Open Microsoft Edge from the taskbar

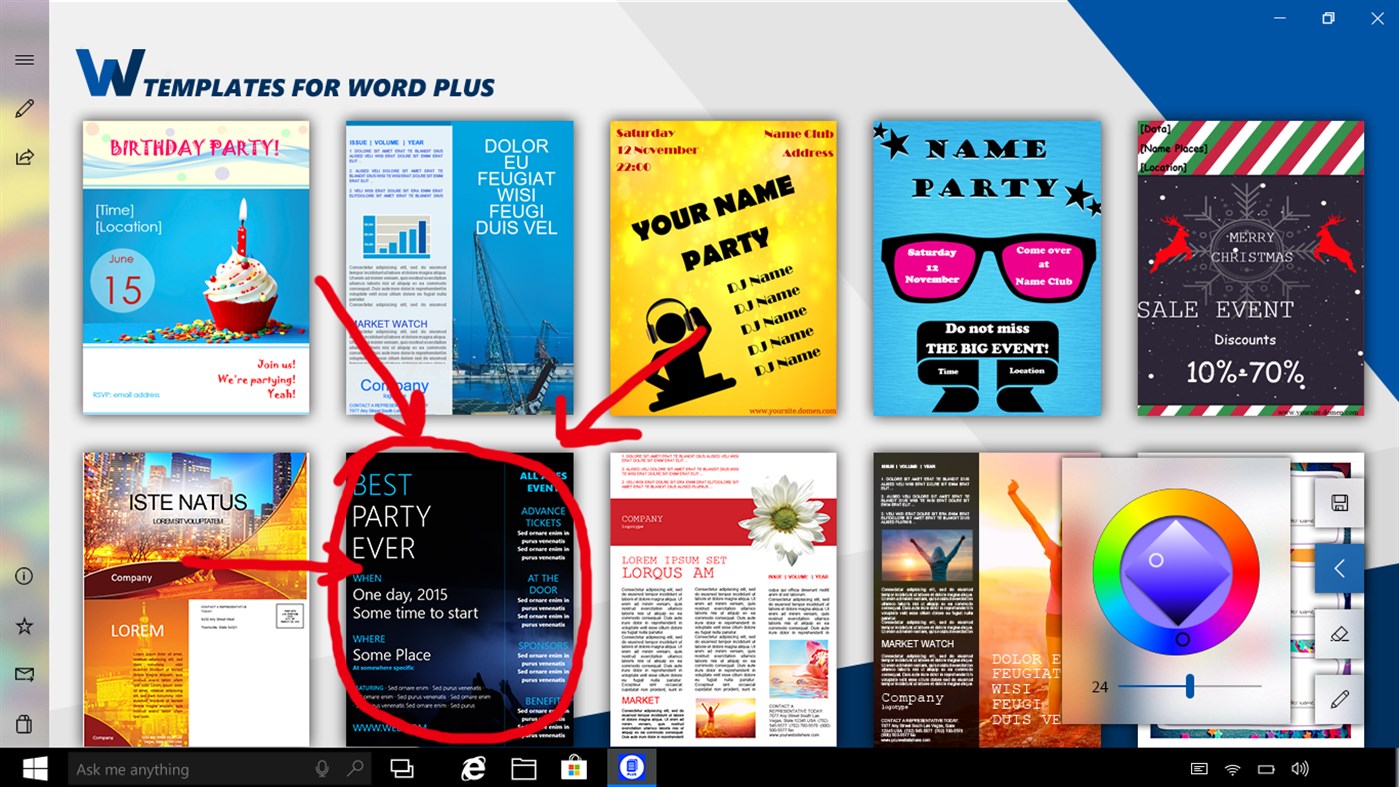[473, 768]
